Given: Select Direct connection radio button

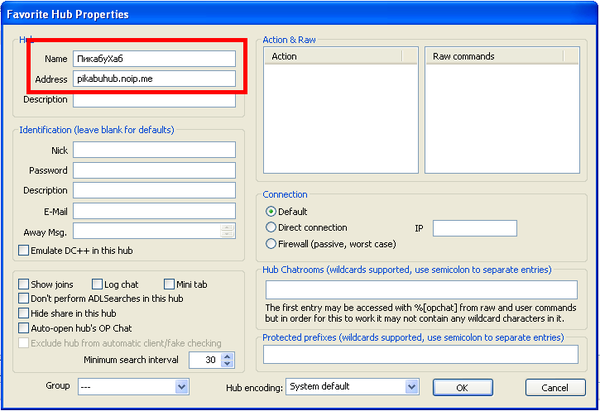Looking at the screenshot, I should [x=271, y=228].
